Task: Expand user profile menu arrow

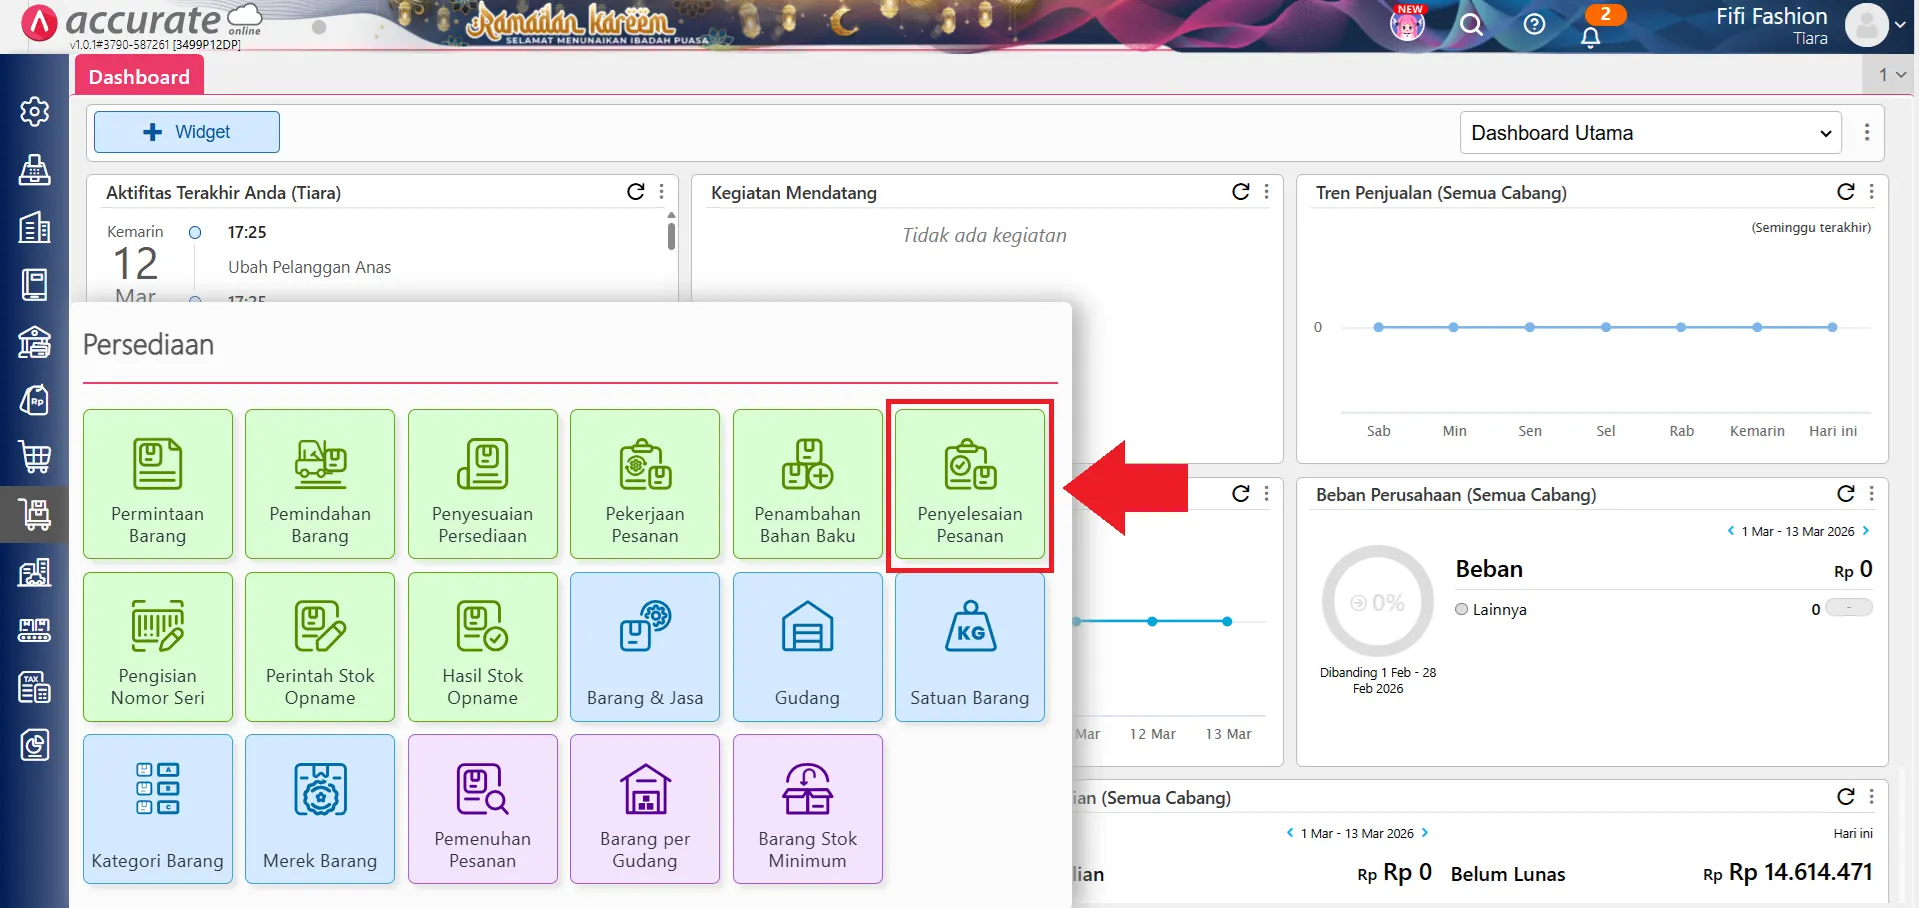Action: tap(1900, 25)
